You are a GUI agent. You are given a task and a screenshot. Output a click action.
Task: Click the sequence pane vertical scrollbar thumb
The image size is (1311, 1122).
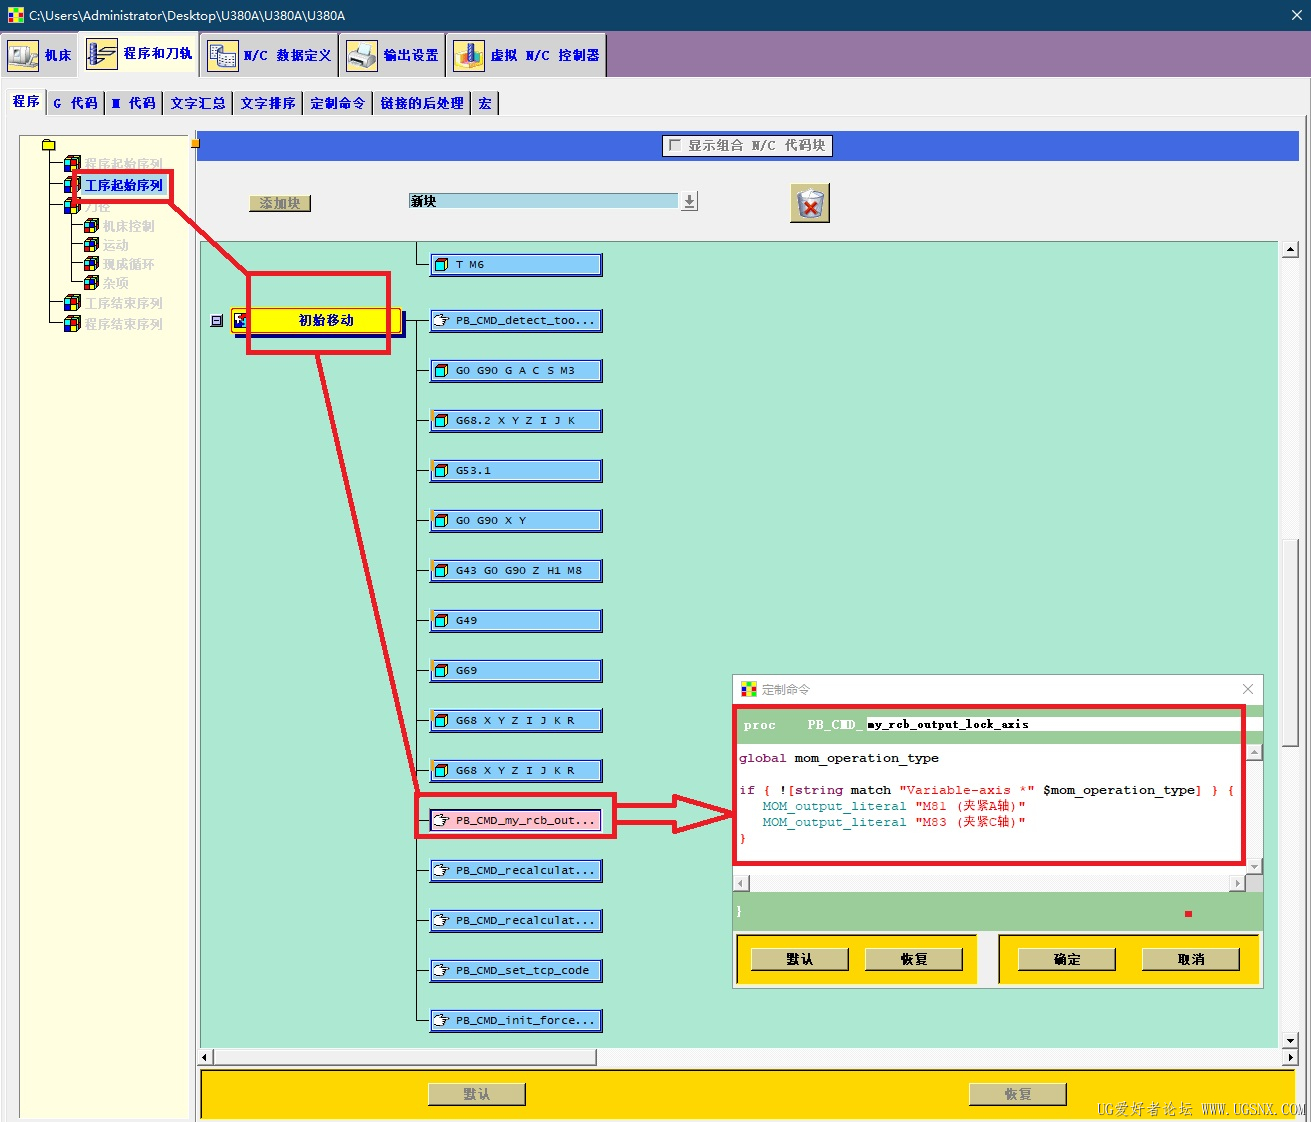point(1290,644)
